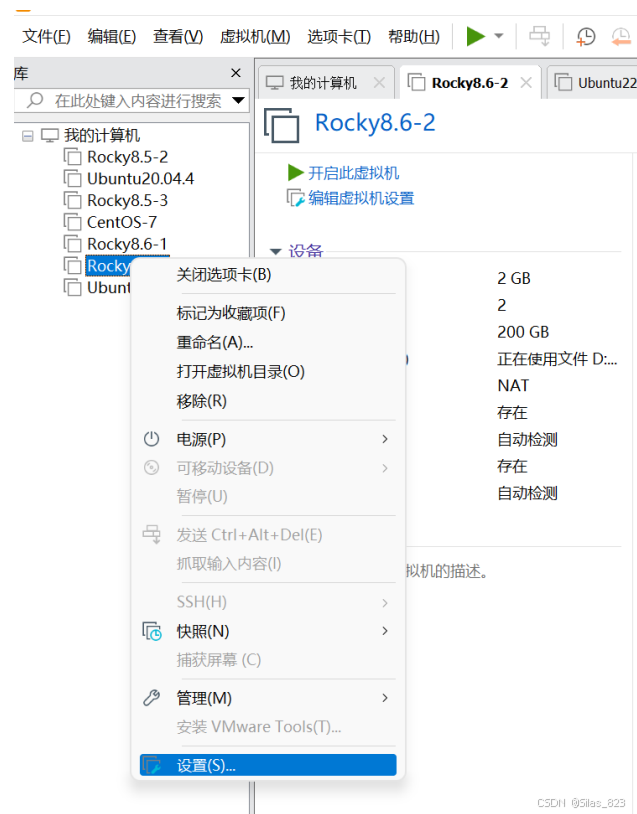Image resolution: width=637 pixels, height=814 pixels.
Task: Choose 关闭选项卡(B) in context menu
Action: click(268, 275)
